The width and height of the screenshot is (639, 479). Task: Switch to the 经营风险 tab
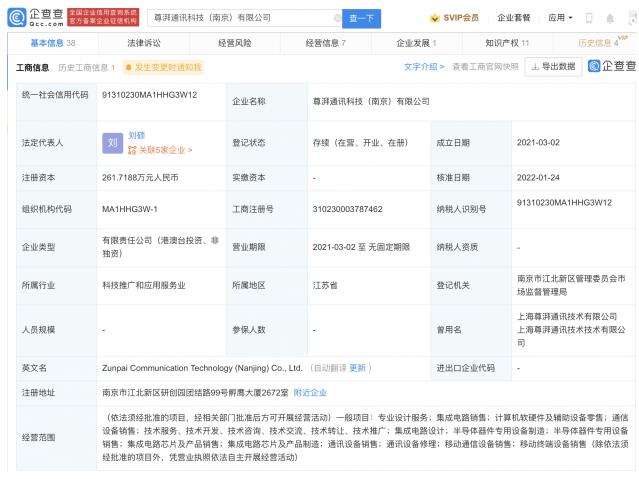(235, 43)
